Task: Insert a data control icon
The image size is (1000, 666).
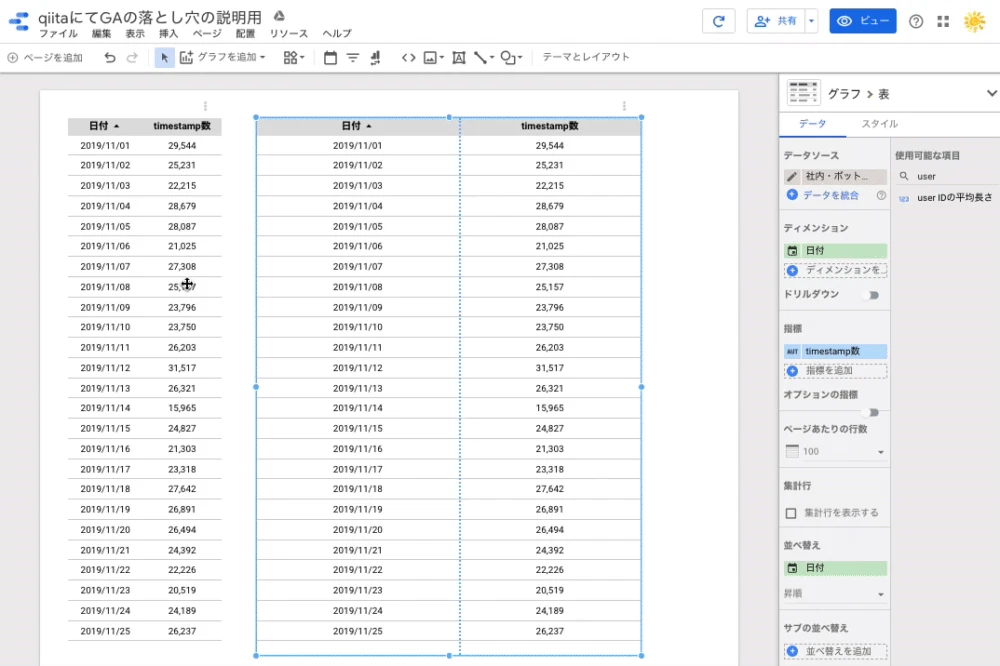Action: tap(376, 57)
